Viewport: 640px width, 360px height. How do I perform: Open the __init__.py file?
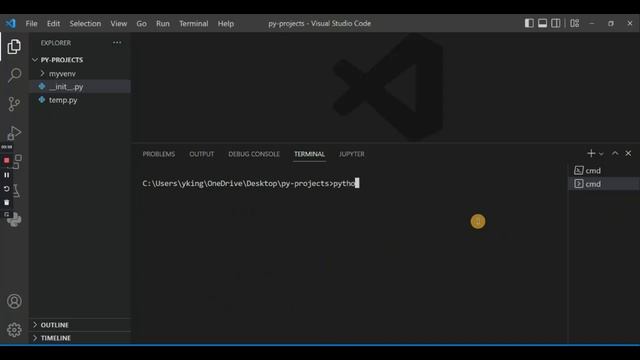click(80, 87)
